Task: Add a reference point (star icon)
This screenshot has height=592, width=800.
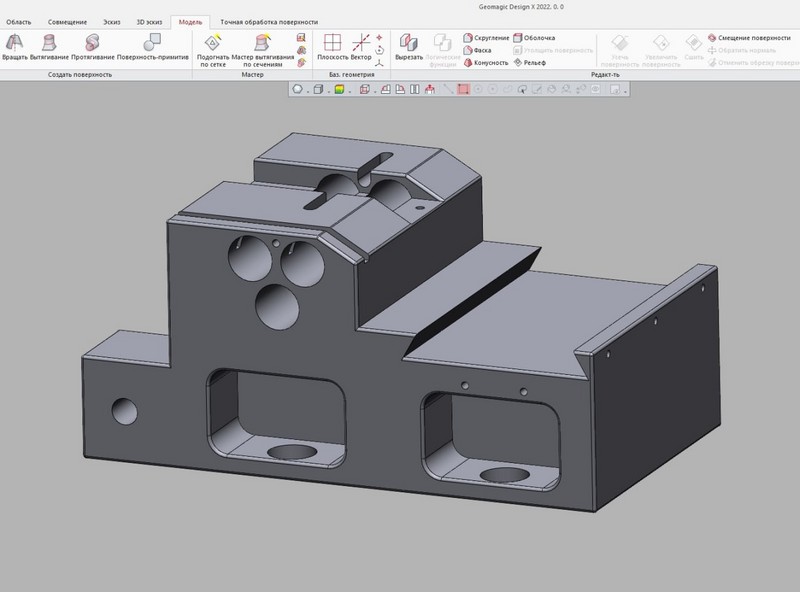Action: (379, 38)
